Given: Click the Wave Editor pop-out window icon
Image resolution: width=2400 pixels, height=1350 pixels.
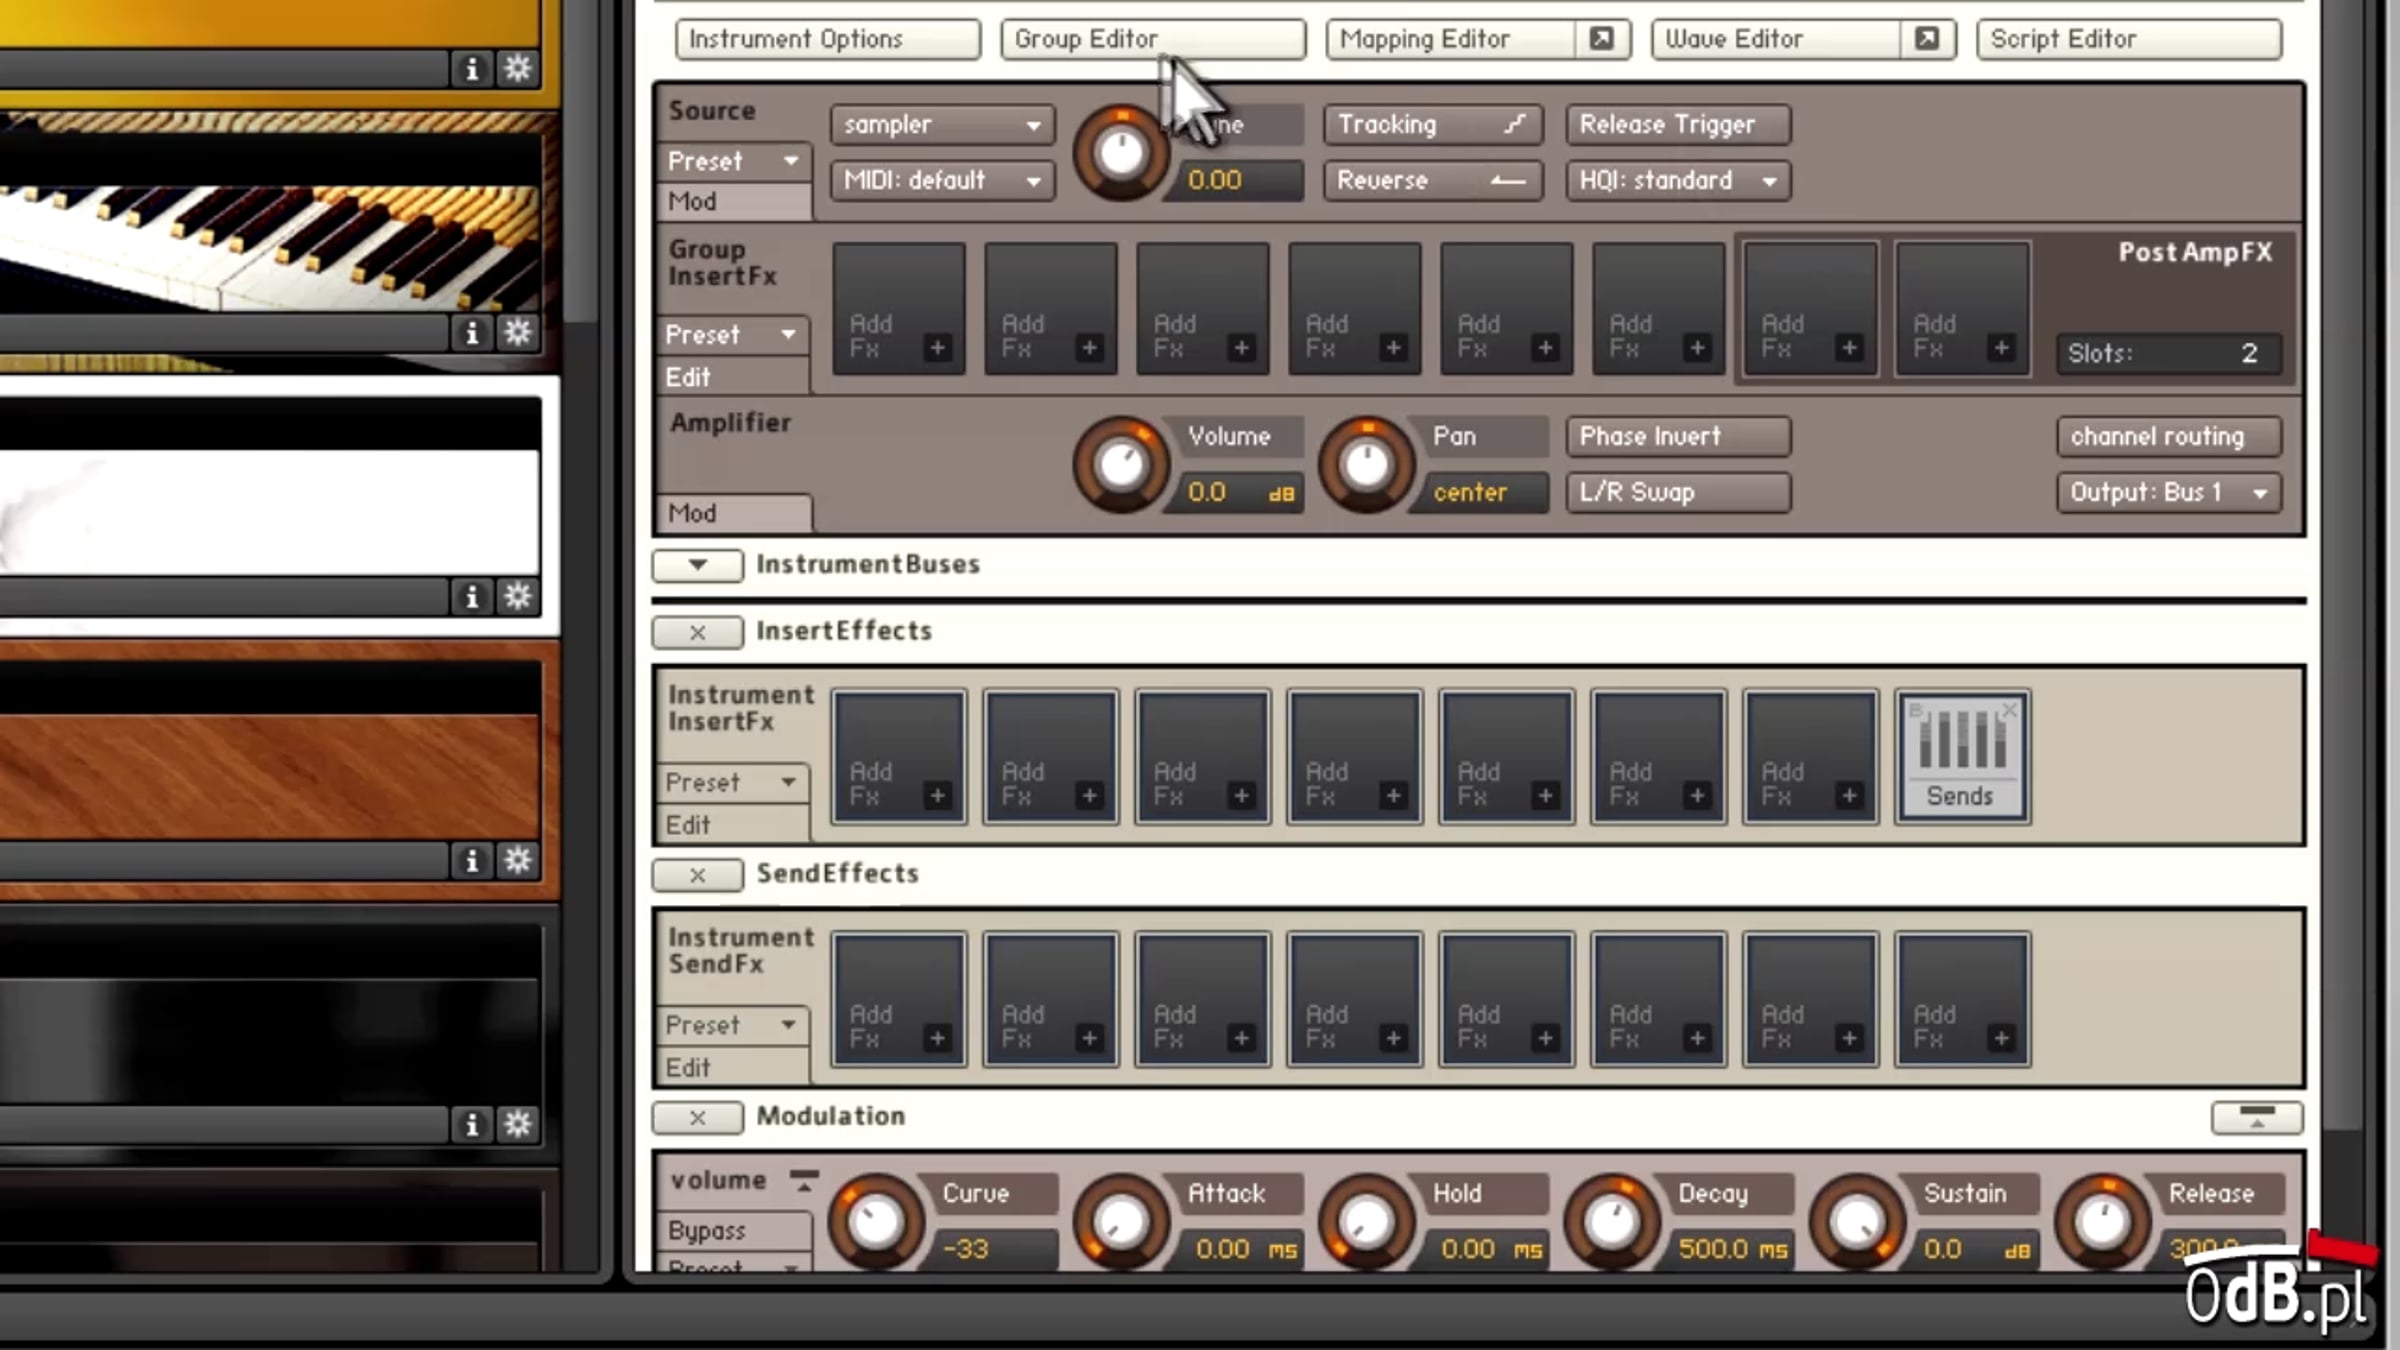Looking at the screenshot, I should (1926, 39).
